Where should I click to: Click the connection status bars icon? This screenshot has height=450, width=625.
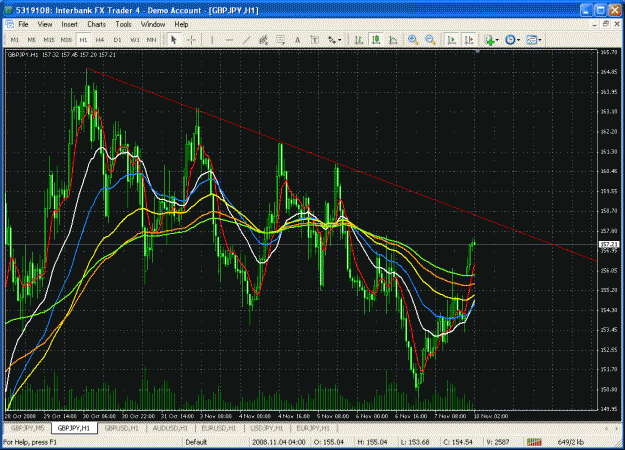point(534,442)
